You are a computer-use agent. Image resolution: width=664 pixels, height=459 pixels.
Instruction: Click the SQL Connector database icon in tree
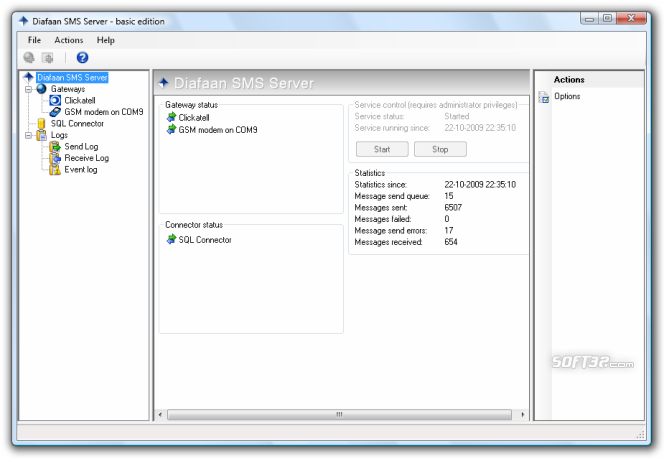(42, 123)
